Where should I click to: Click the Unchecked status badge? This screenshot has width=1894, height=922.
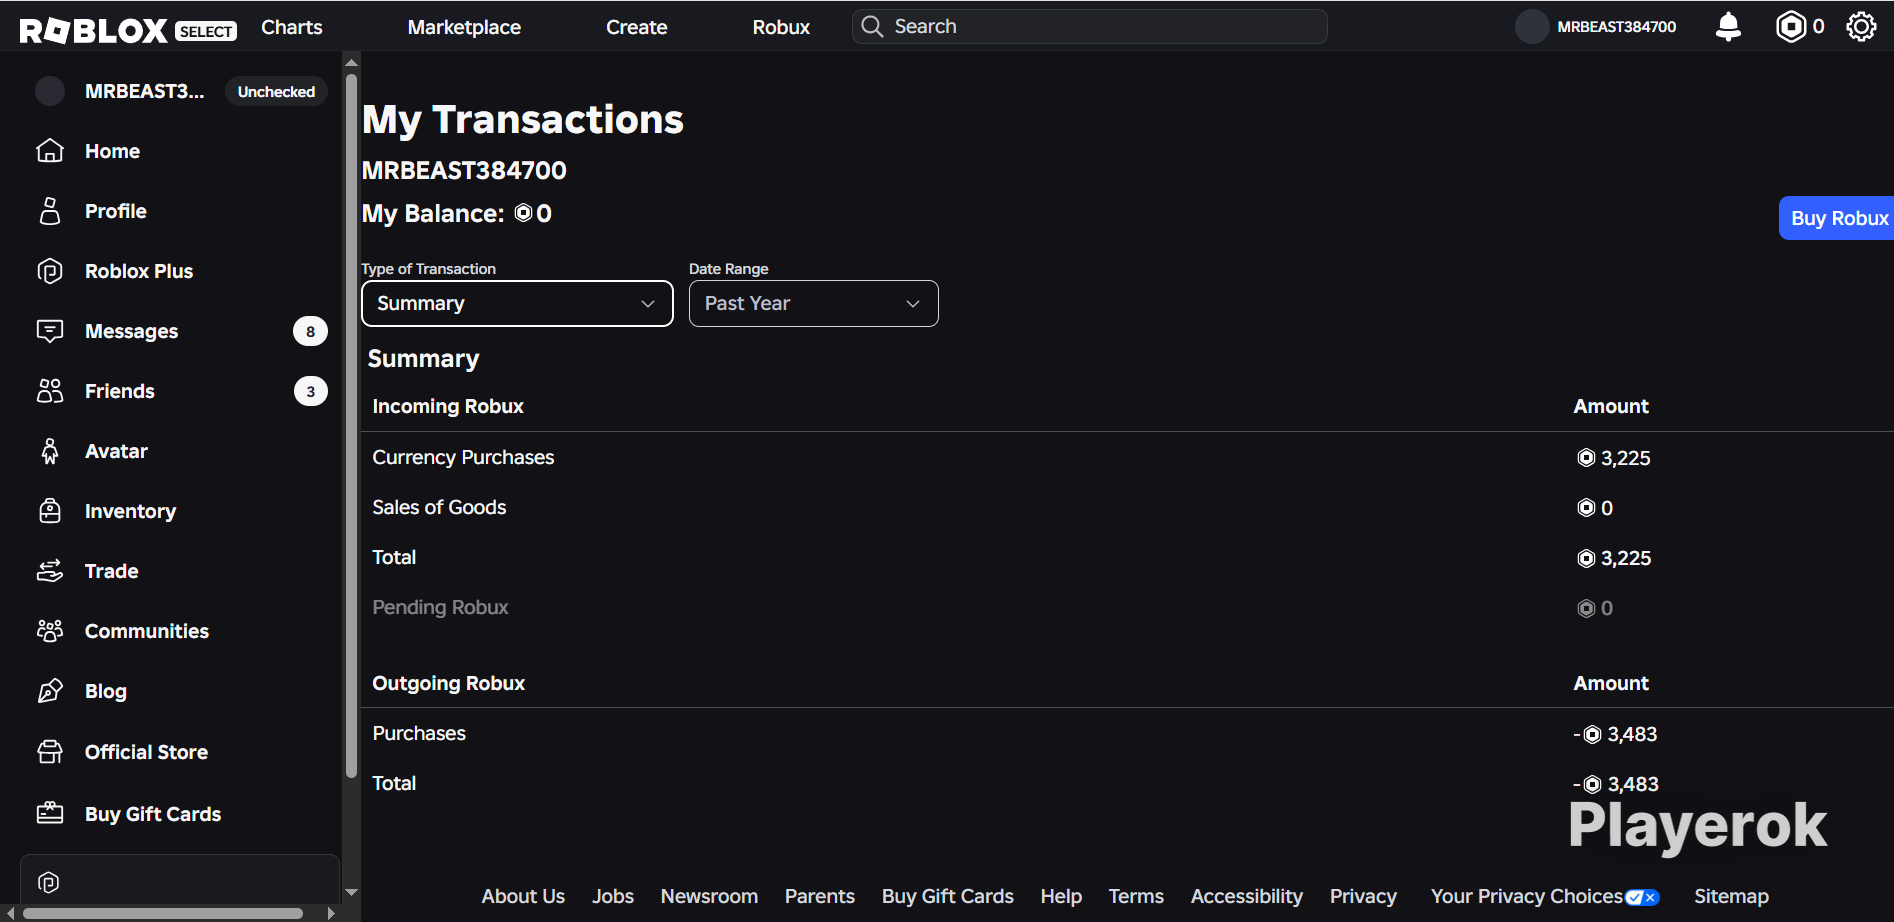coord(276,91)
